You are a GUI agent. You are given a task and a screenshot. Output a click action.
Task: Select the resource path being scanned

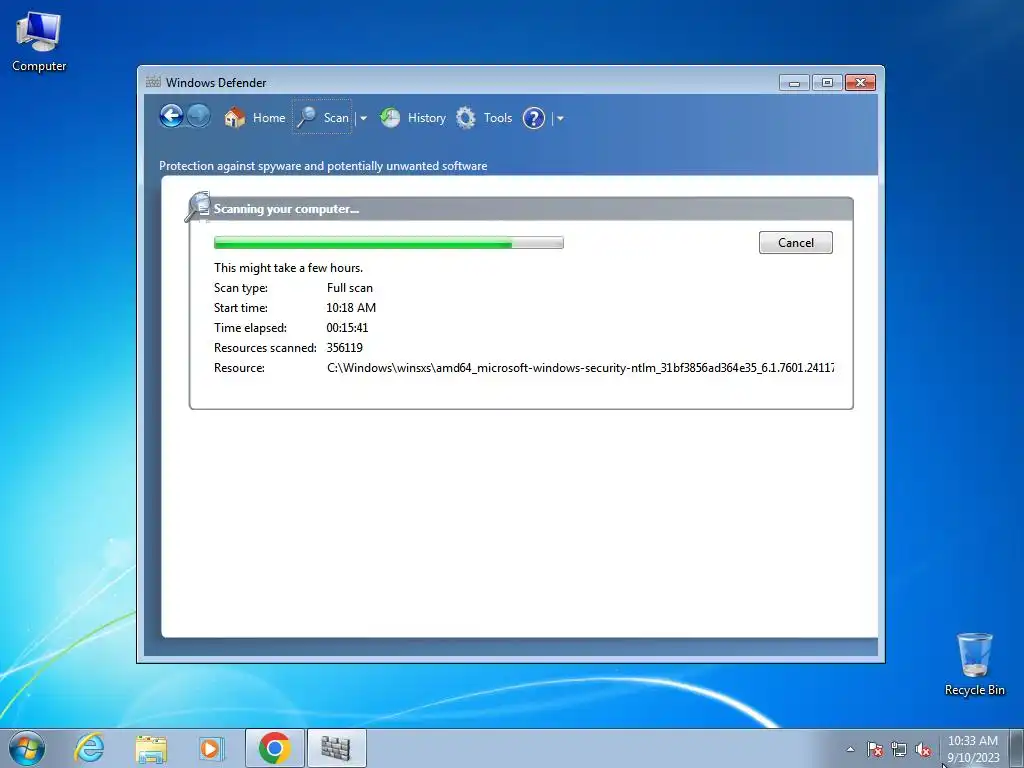581,368
